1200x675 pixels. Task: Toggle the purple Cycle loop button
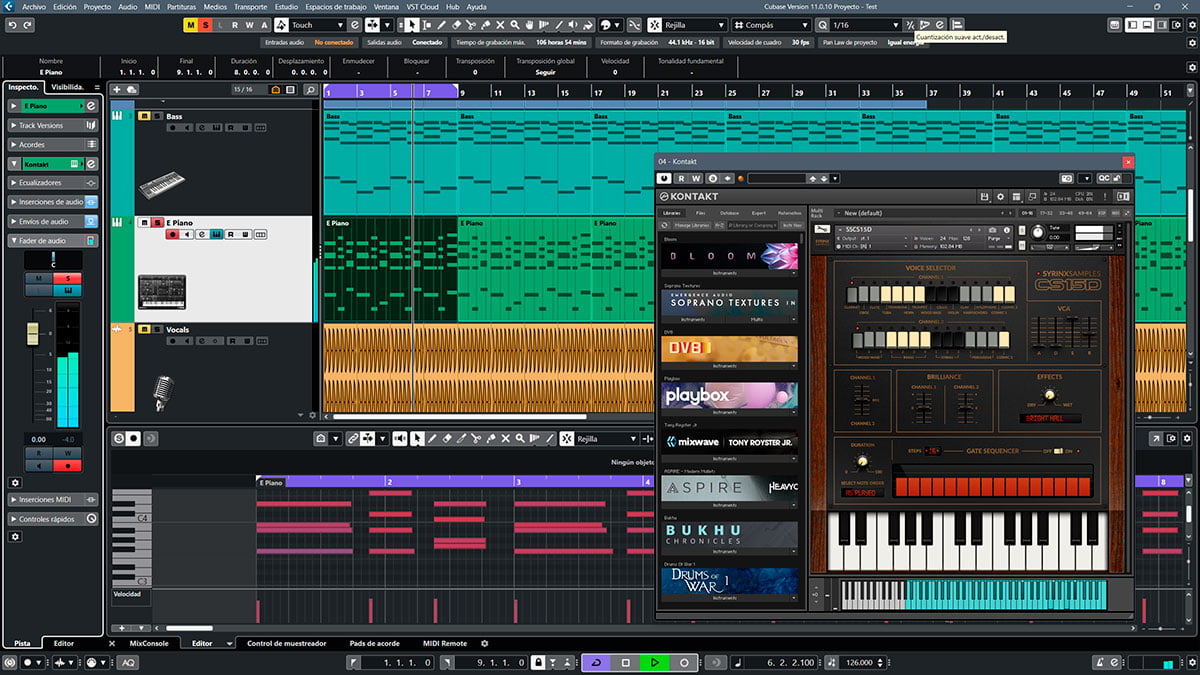[596, 662]
